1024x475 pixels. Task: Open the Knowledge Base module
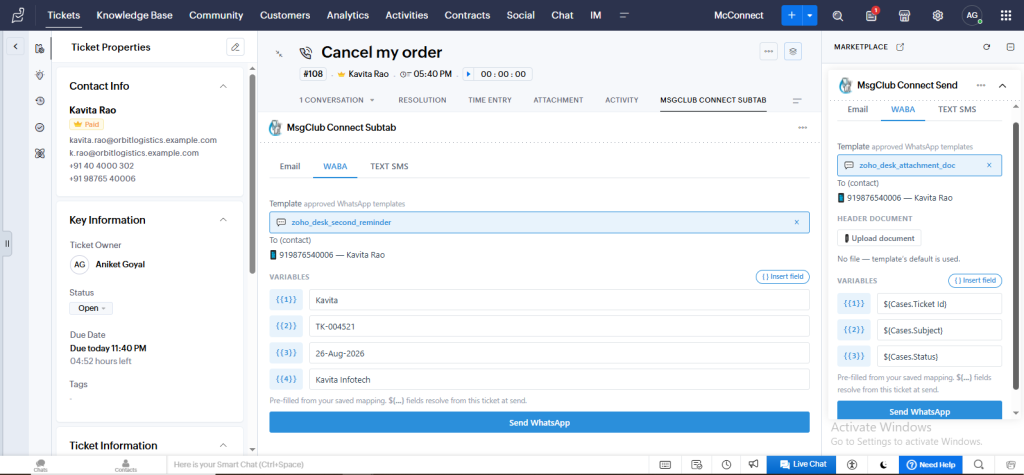135,15
